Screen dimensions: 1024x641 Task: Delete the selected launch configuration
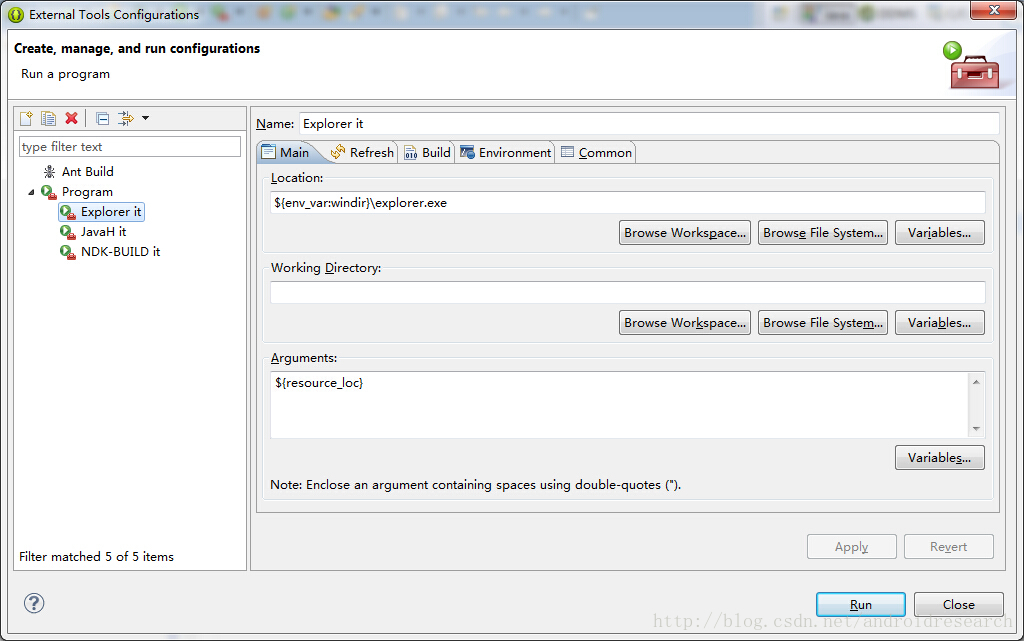tap(71, 119)
